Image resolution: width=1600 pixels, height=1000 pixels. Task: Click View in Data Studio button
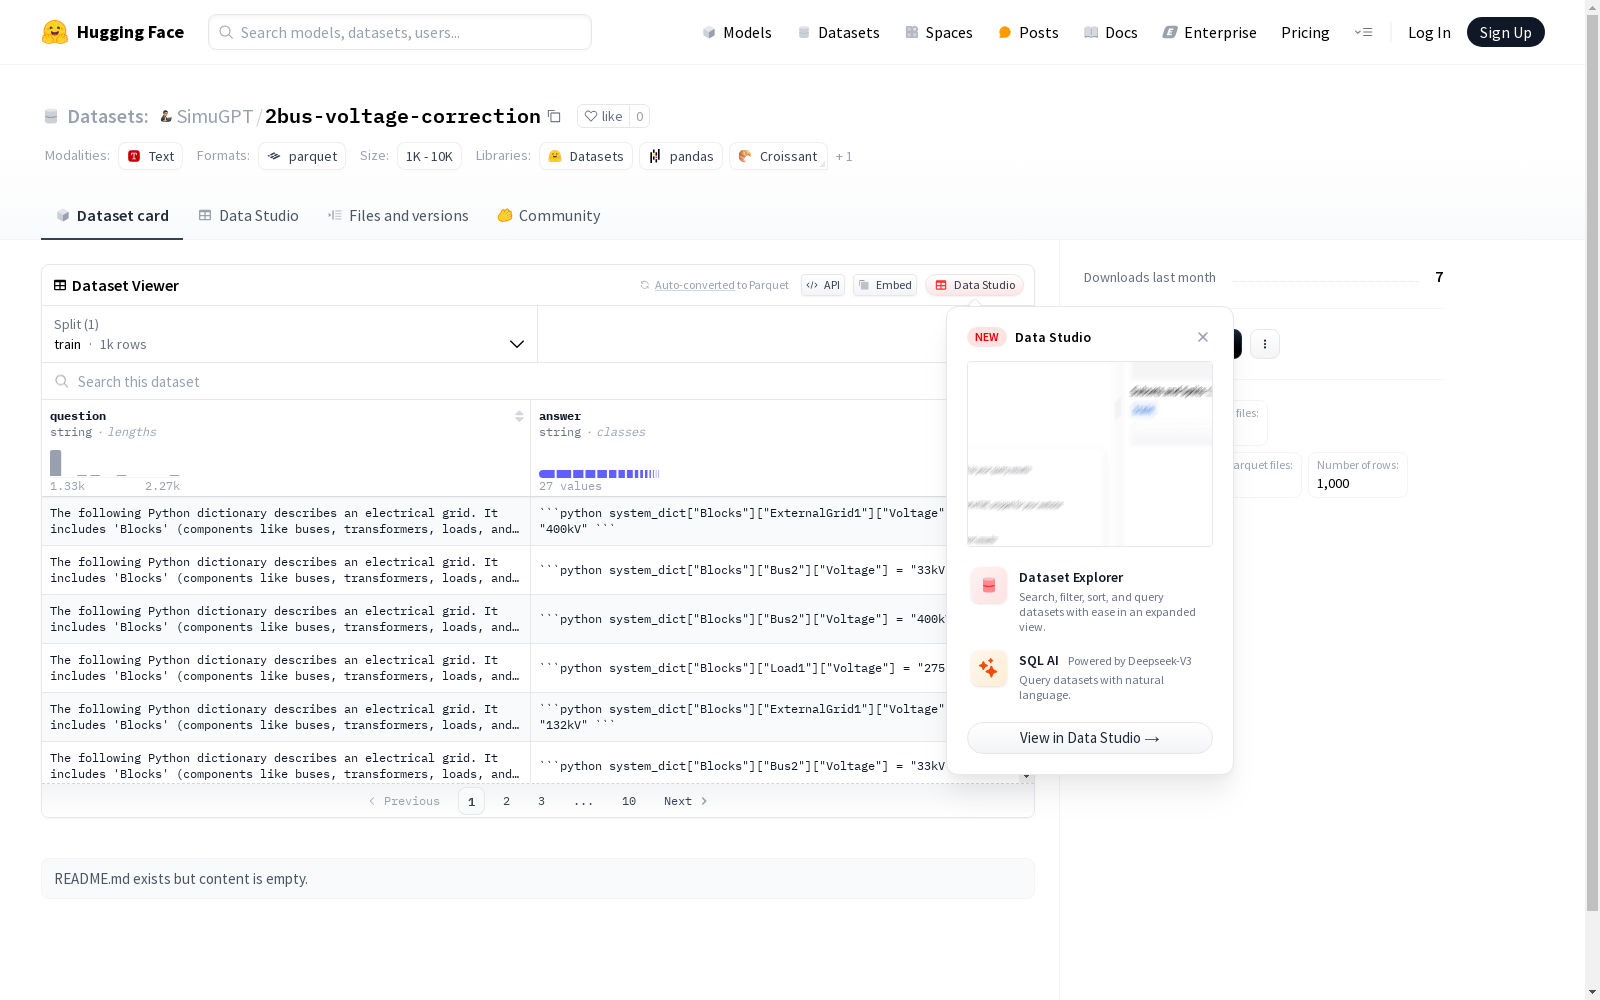1090,738
